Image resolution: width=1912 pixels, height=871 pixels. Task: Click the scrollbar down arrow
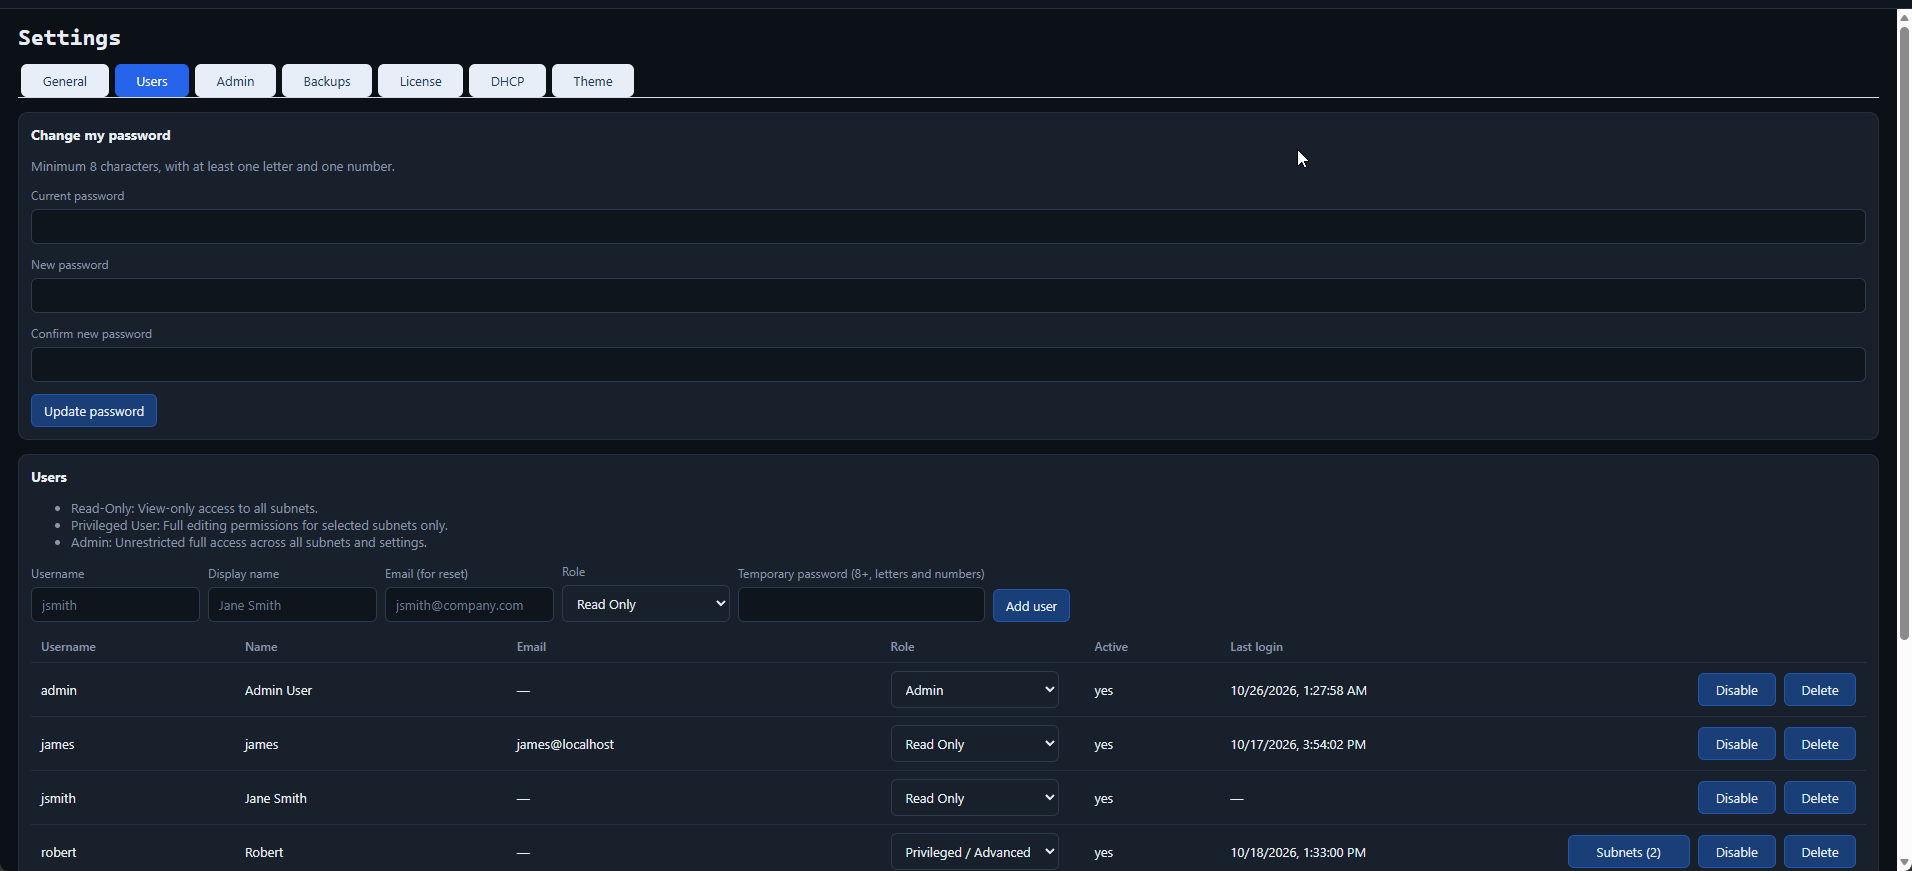1904,862
